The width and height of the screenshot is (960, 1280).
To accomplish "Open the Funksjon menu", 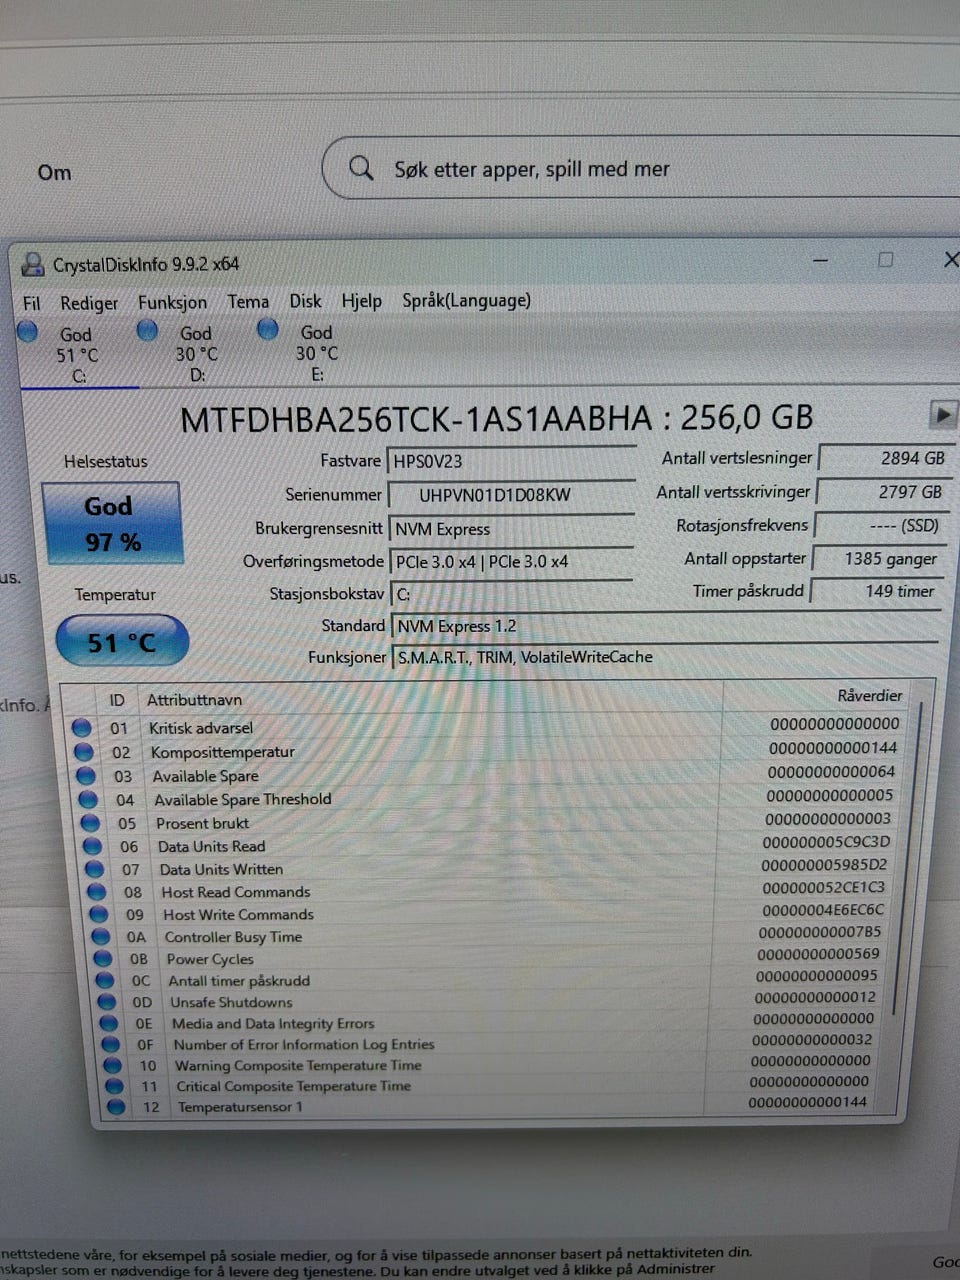I will (x=172, y=302).
